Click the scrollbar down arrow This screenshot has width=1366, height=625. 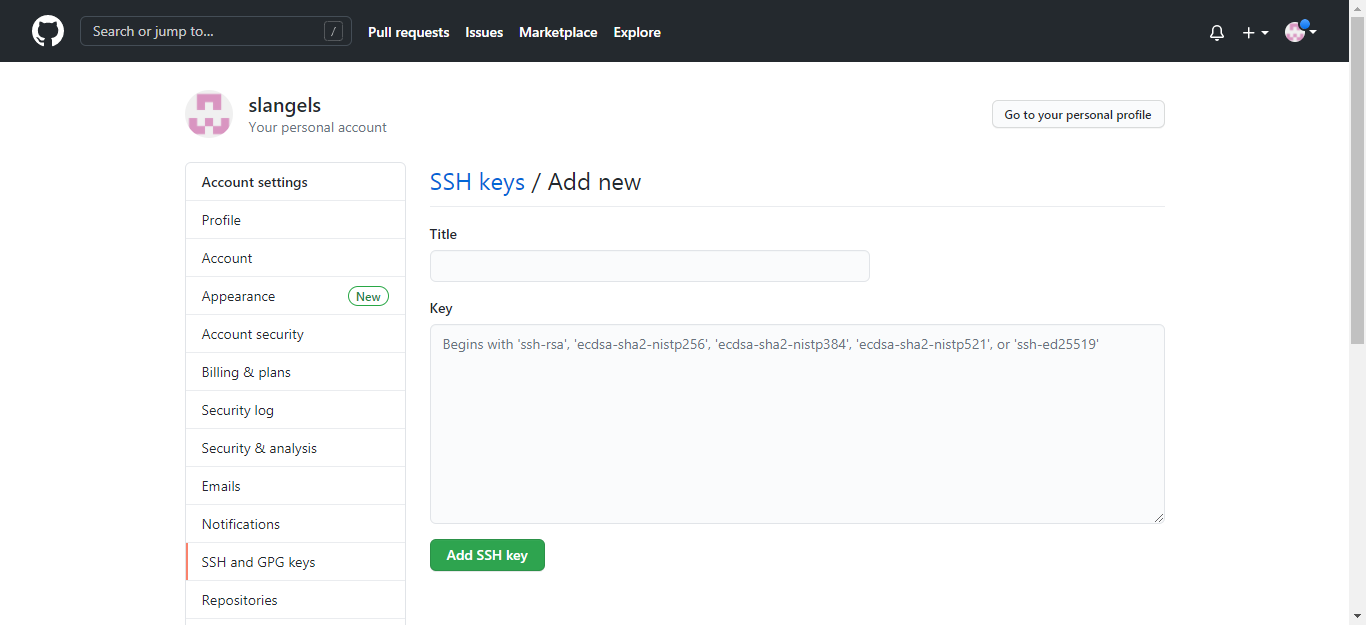click(x=1357, y=616)
